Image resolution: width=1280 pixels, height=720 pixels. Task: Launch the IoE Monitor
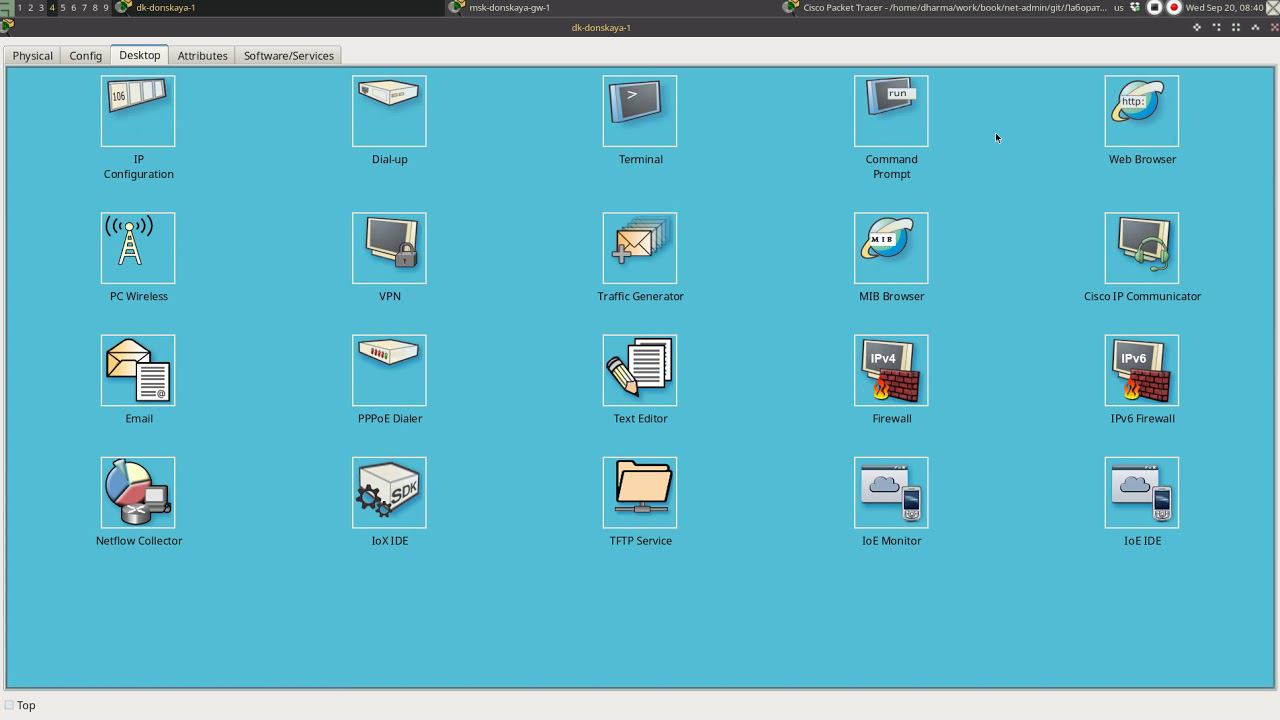coord(891,492)
